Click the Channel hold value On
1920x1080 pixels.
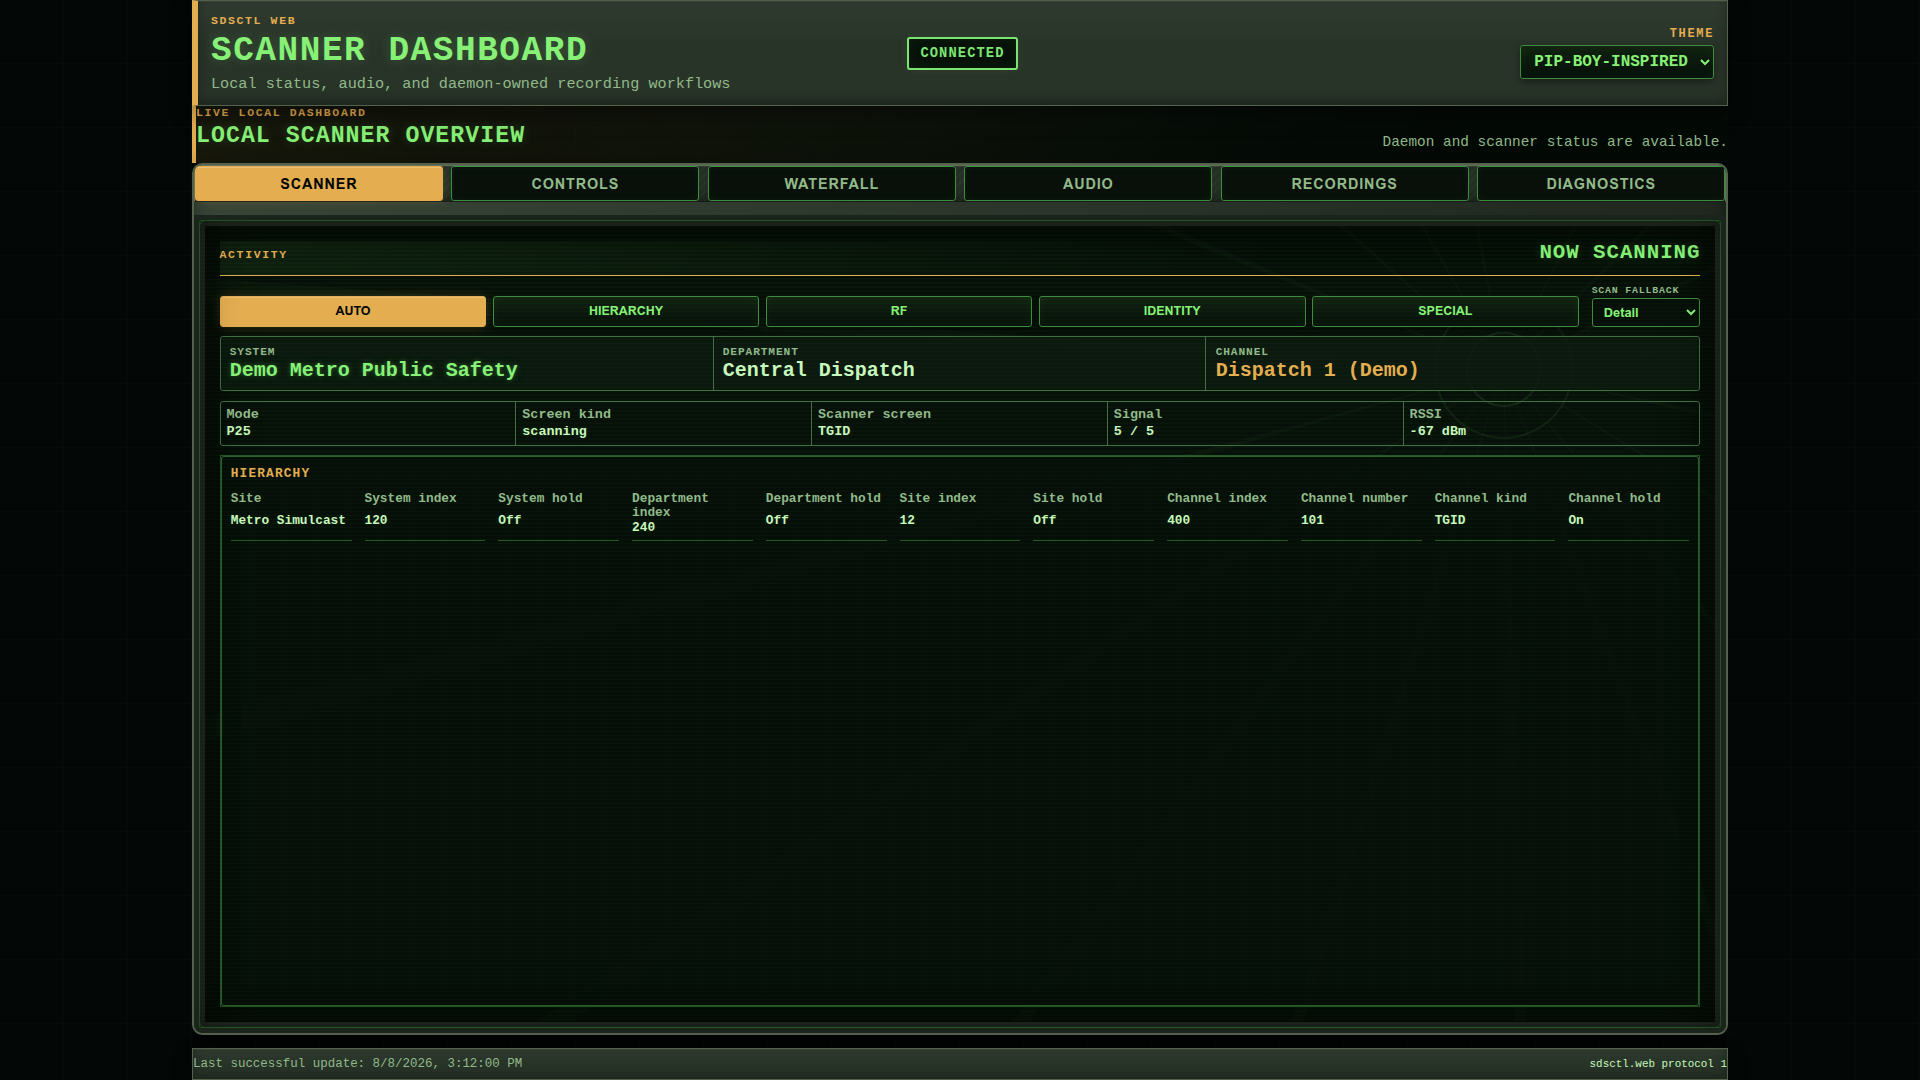pyautogui.click(x=1576, y=520)
